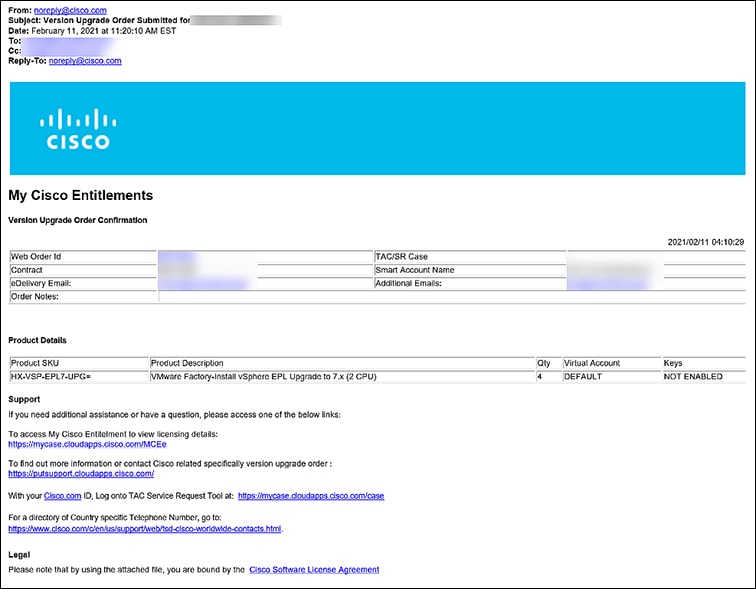Open the worldwide contacts directory link
Screen dimensions: 756x589
(x=145, y=529)
